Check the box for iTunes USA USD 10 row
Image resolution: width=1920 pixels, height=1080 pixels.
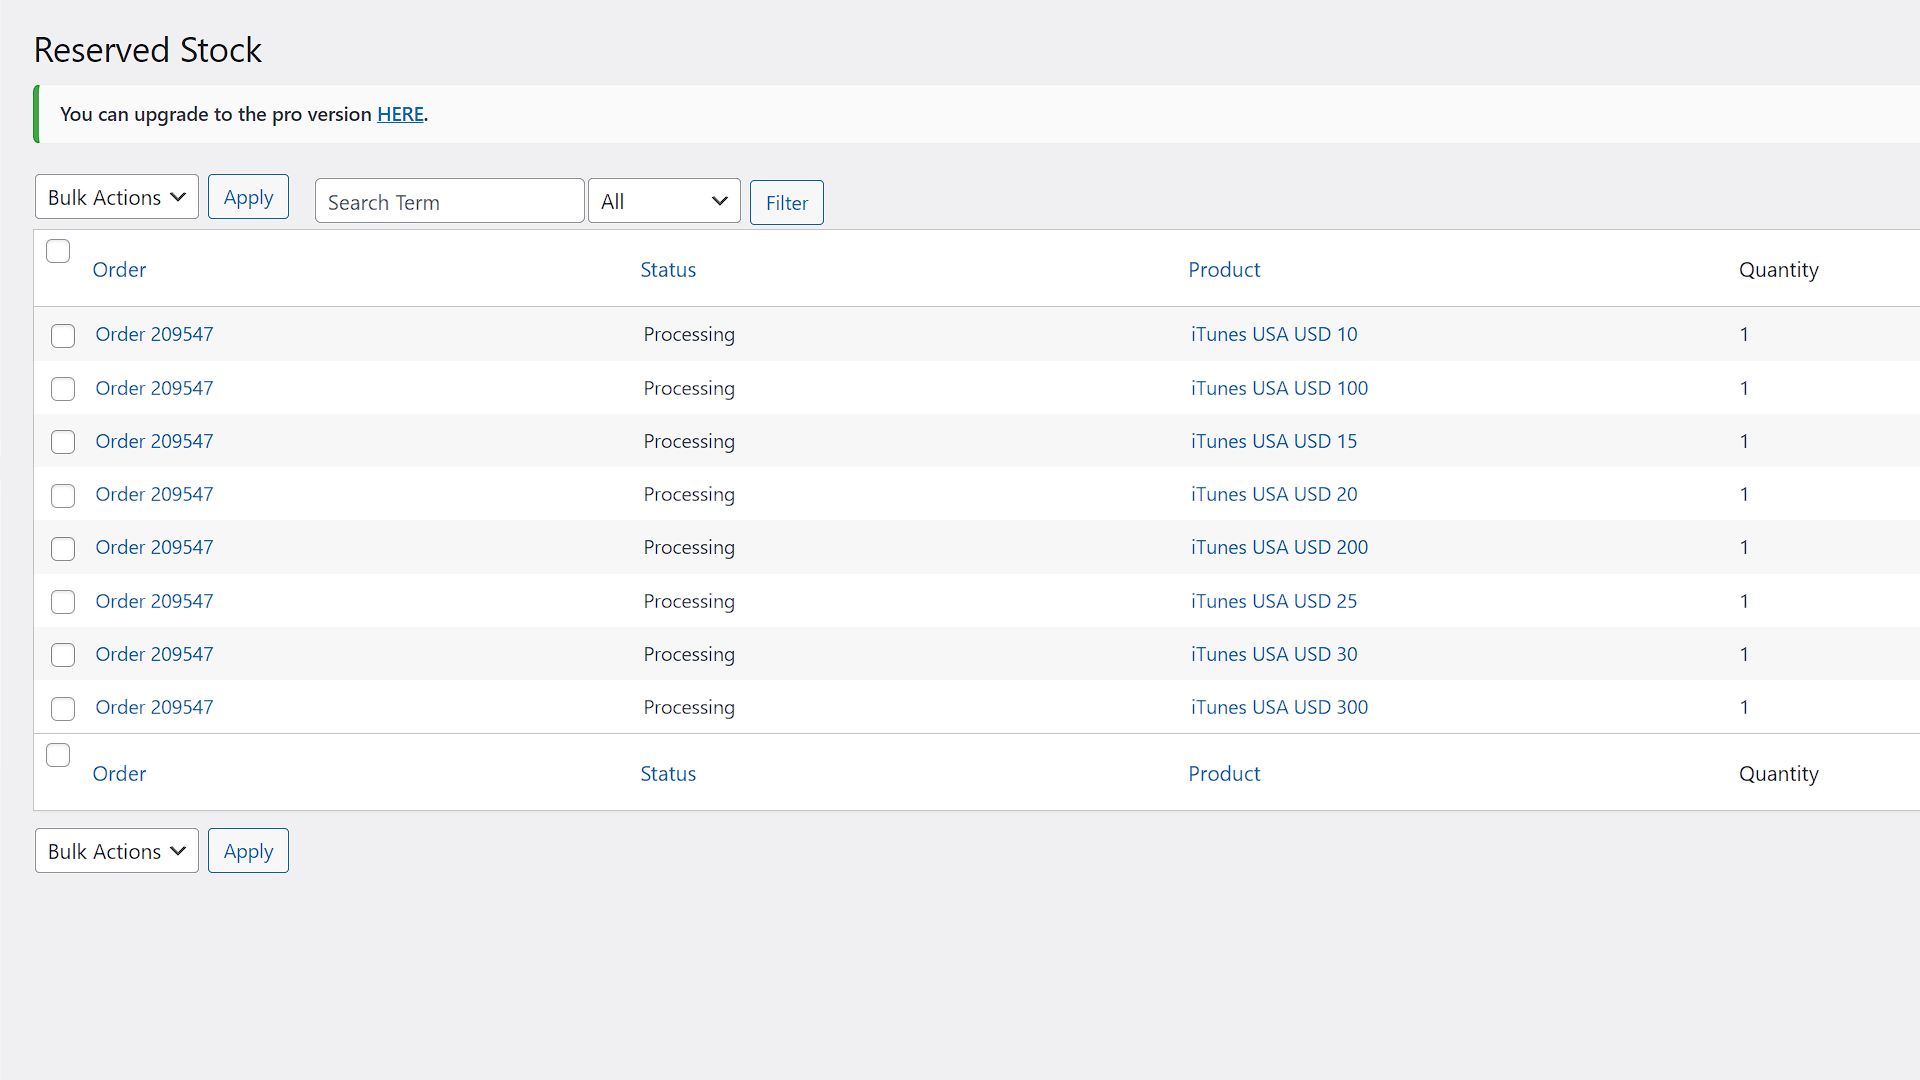point(63,336)
